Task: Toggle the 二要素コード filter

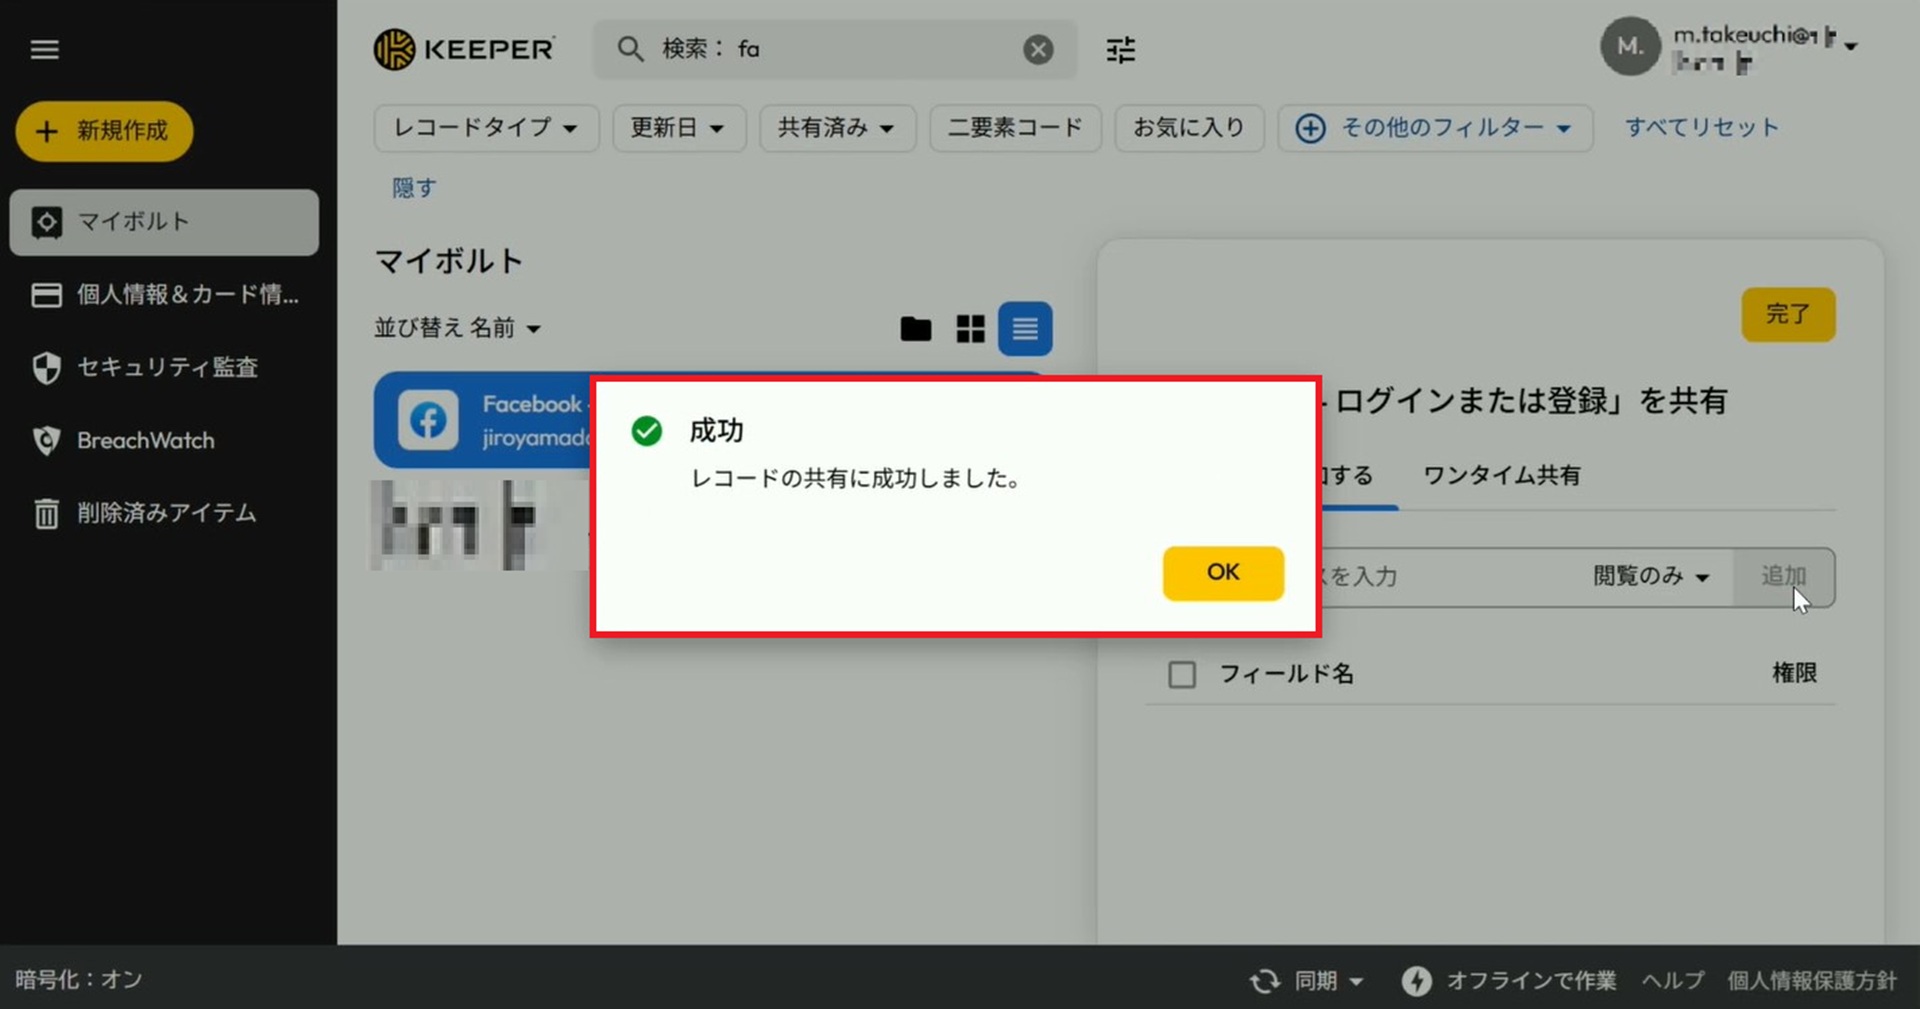Action: click(1014, 128)
